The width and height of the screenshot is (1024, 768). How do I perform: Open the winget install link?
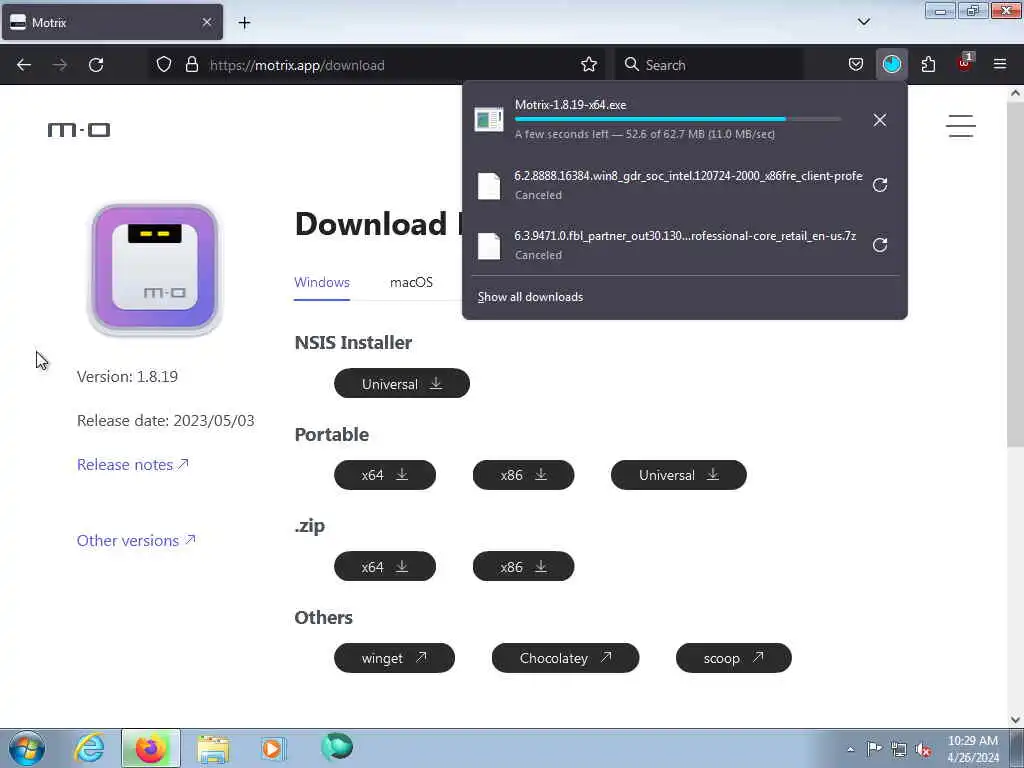click(394, 658)
